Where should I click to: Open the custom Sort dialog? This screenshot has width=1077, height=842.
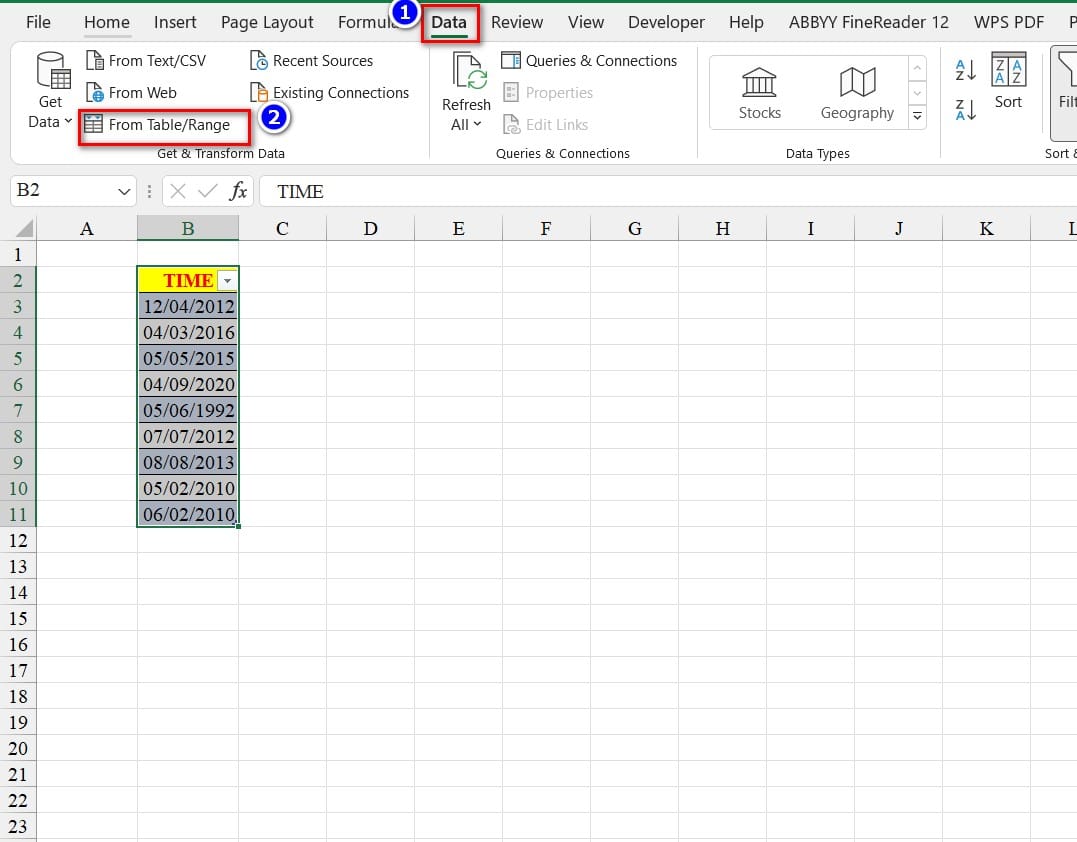[1008, 82]
